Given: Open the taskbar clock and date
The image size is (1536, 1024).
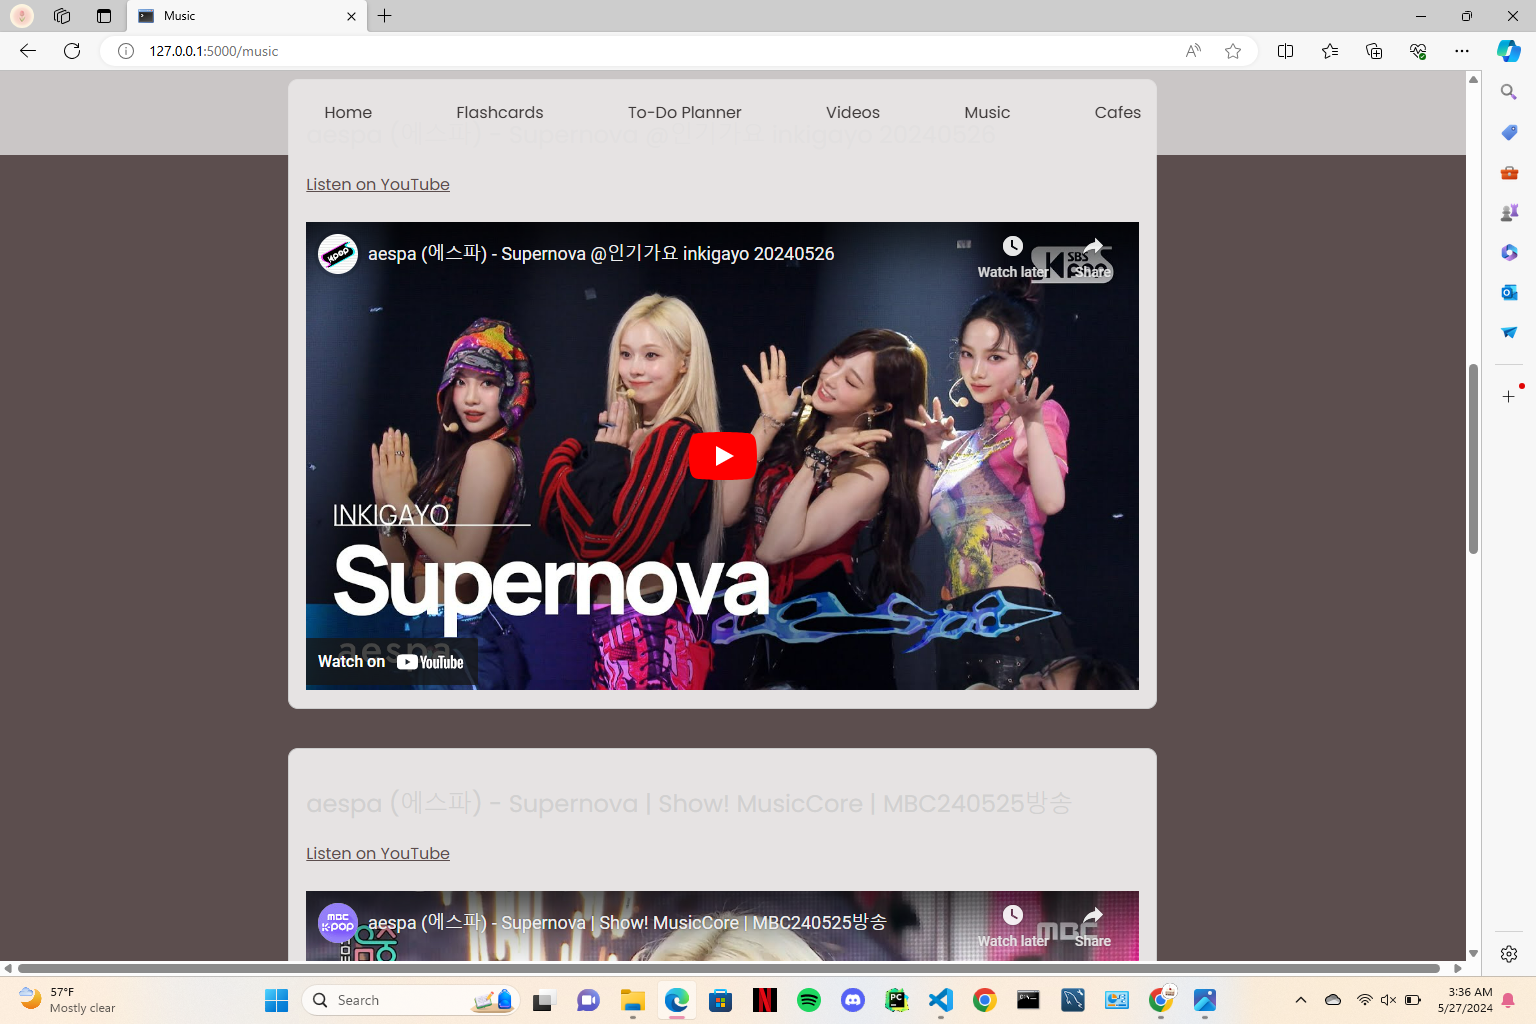Looking at the screenshot, I should (1465, 1000).
